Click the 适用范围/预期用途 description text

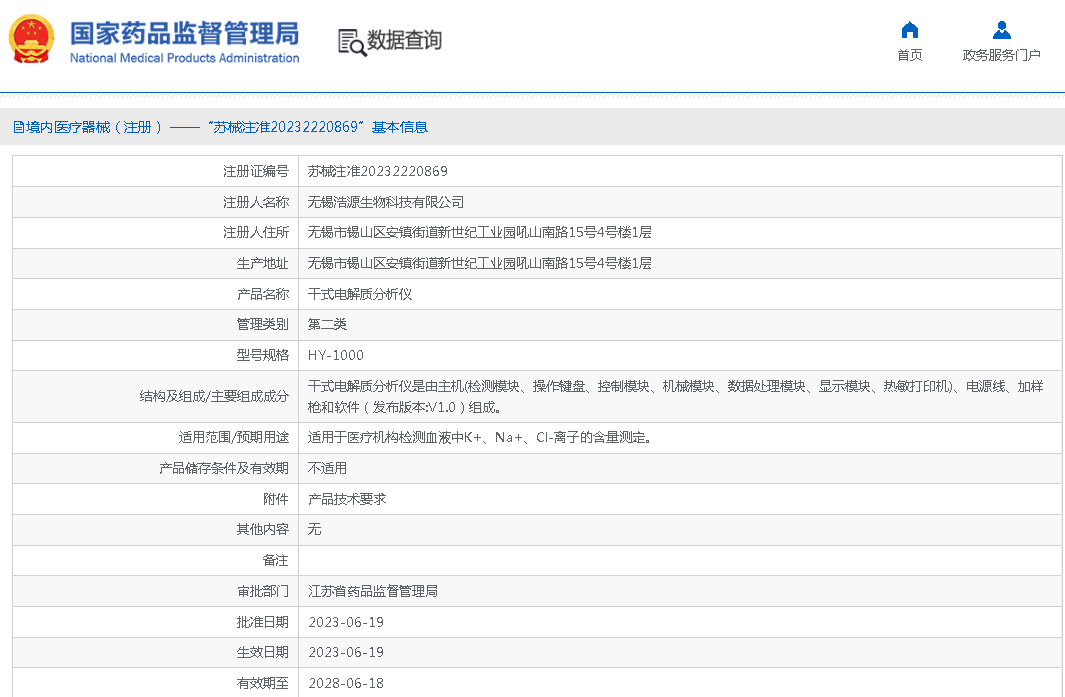[480, 437]
